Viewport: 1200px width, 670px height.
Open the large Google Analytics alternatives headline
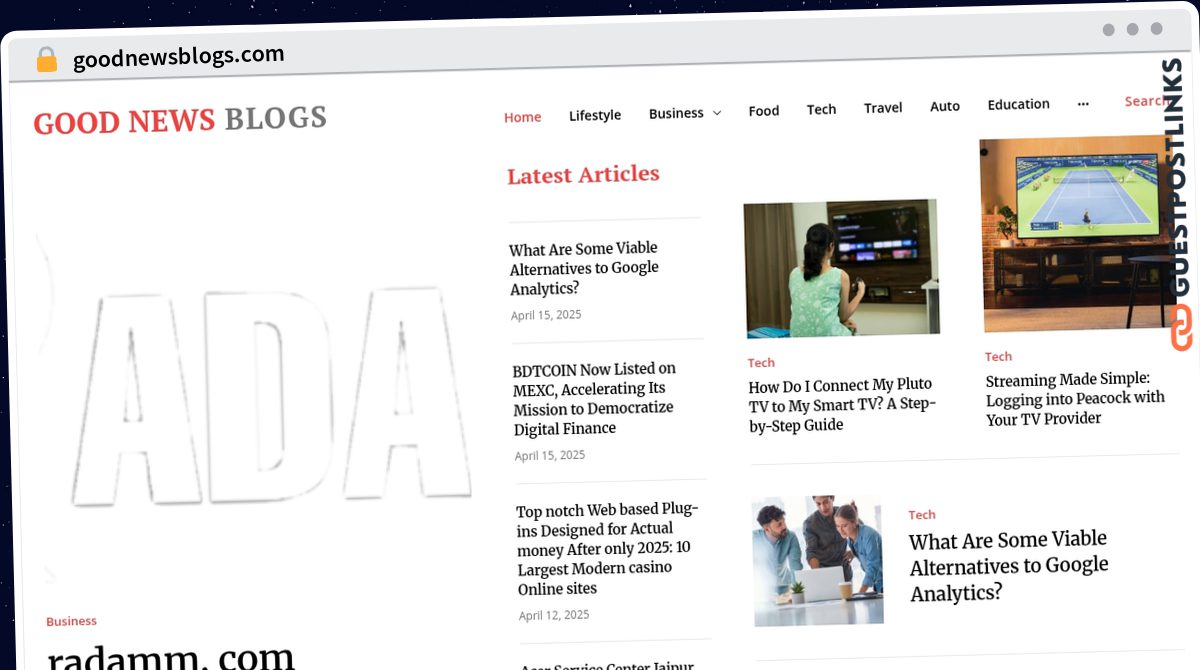click(x=1009, y=566)
